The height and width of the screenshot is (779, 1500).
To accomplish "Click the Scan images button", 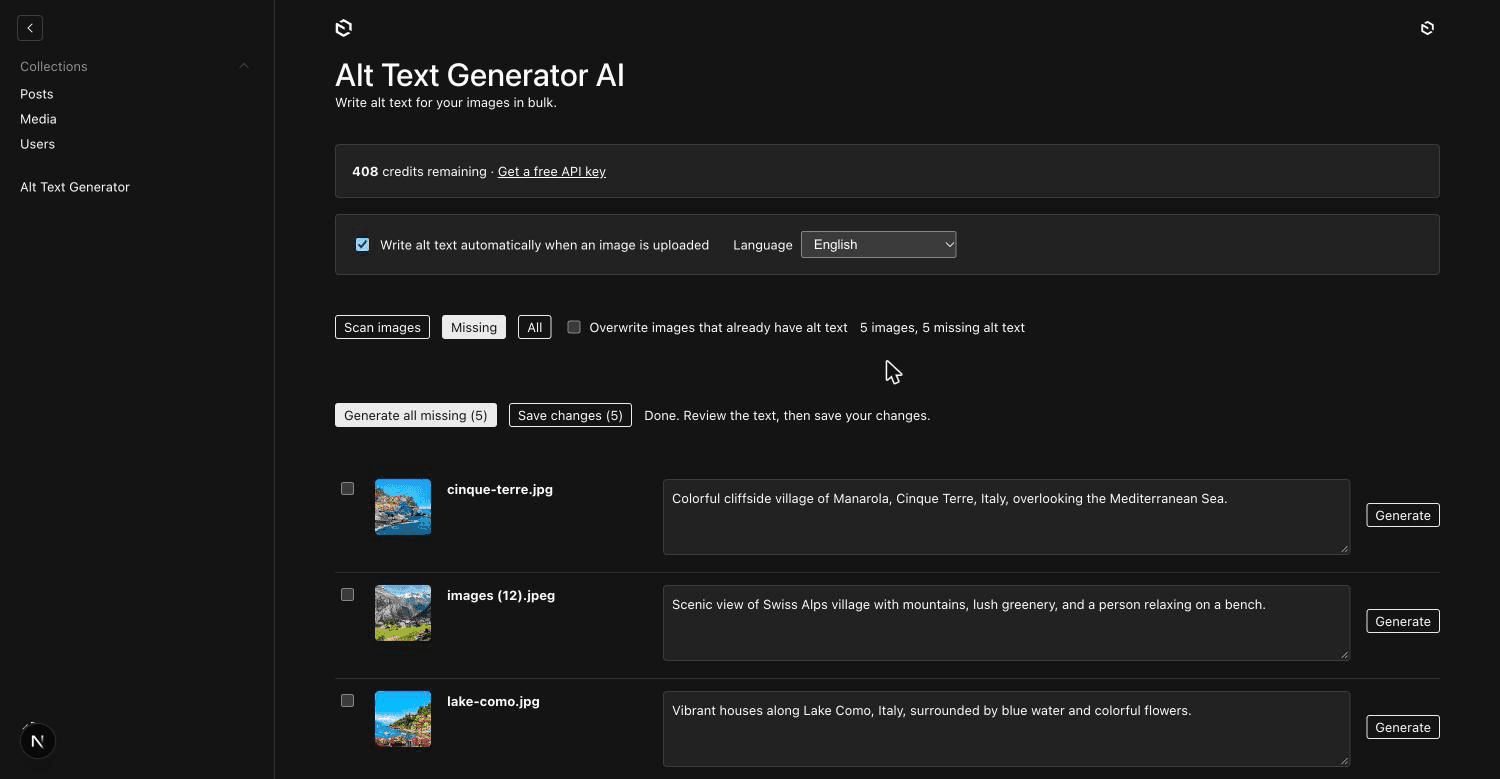I will 382,327.
